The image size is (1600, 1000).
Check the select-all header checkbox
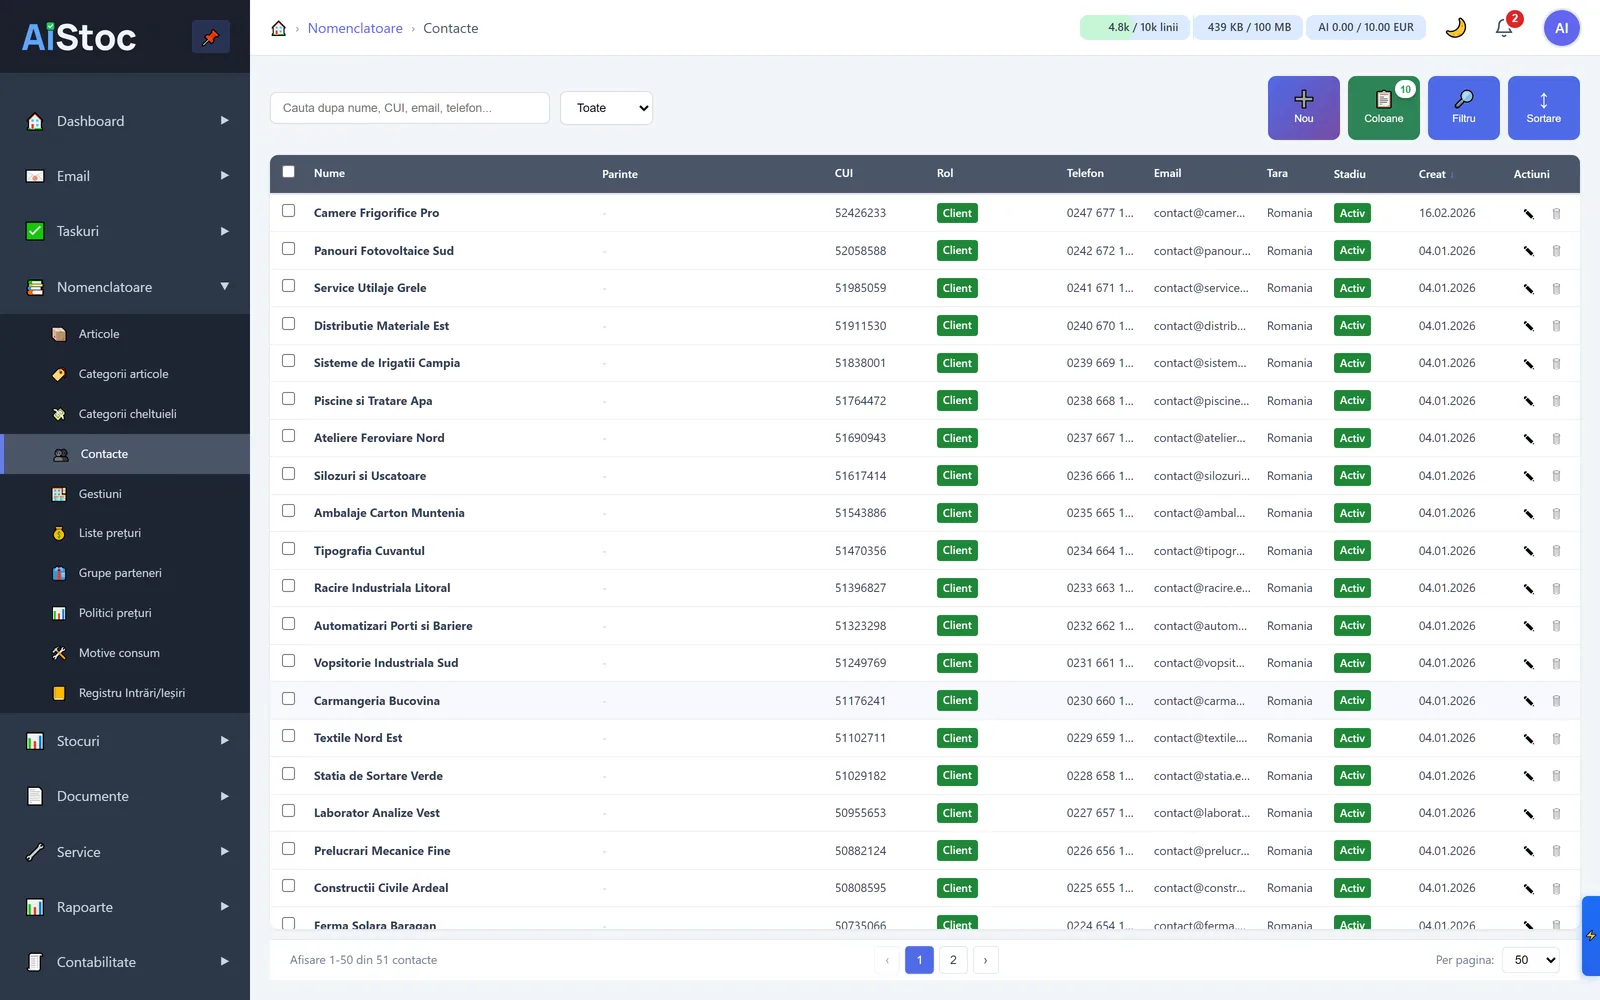289,172
